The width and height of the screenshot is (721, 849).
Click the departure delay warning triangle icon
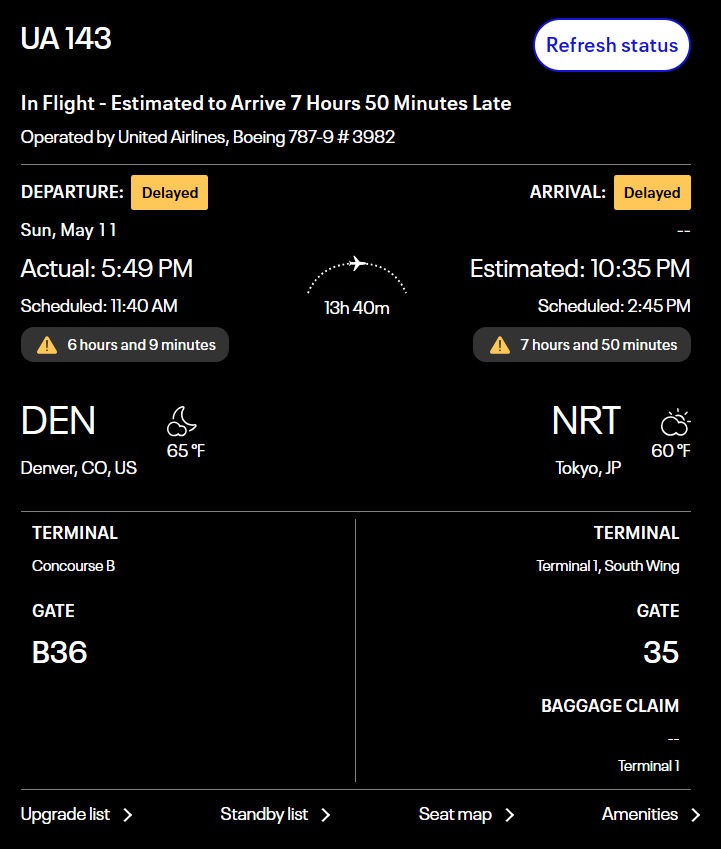tap(46, 345)
